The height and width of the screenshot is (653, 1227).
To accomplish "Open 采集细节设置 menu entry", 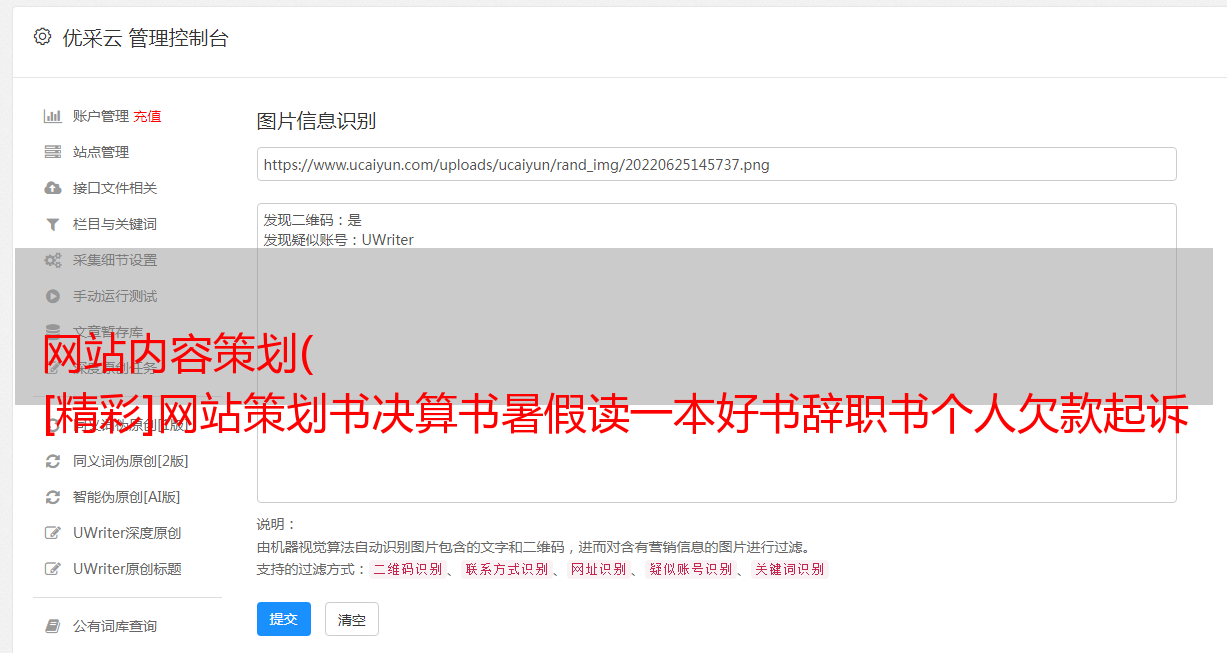I will pos(115,260).
